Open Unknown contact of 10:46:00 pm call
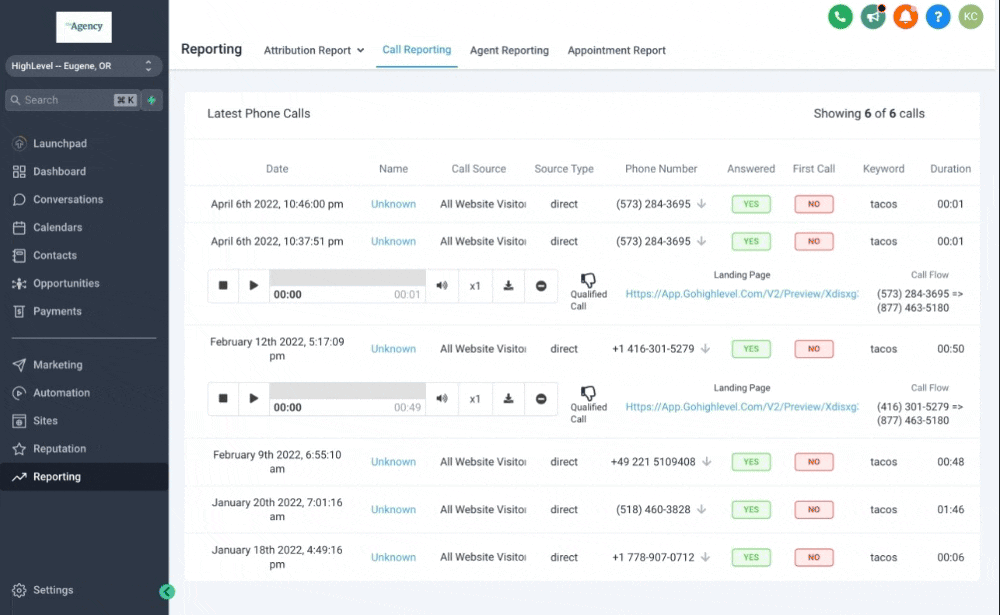The image size is (1000, 615). (x=393, y=204)
